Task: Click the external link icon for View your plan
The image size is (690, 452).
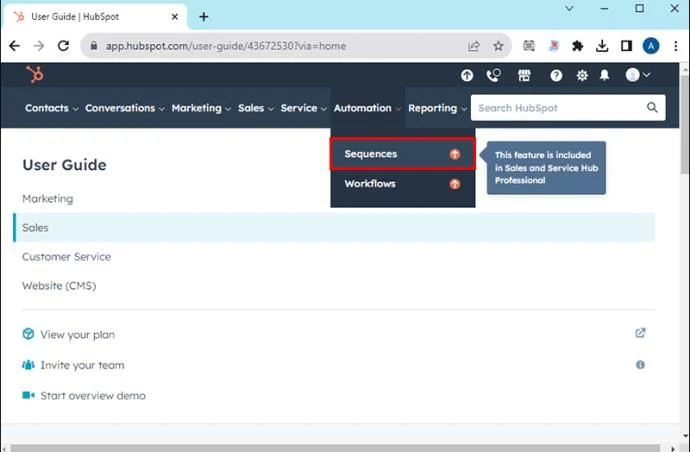Action: pyautogui.click(x=640, y=333)
